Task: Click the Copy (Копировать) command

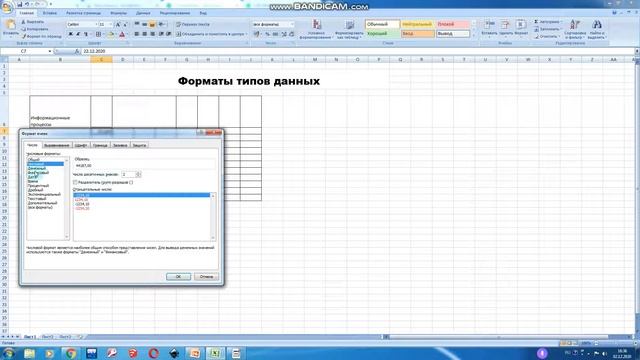Action: coord(35,29)
